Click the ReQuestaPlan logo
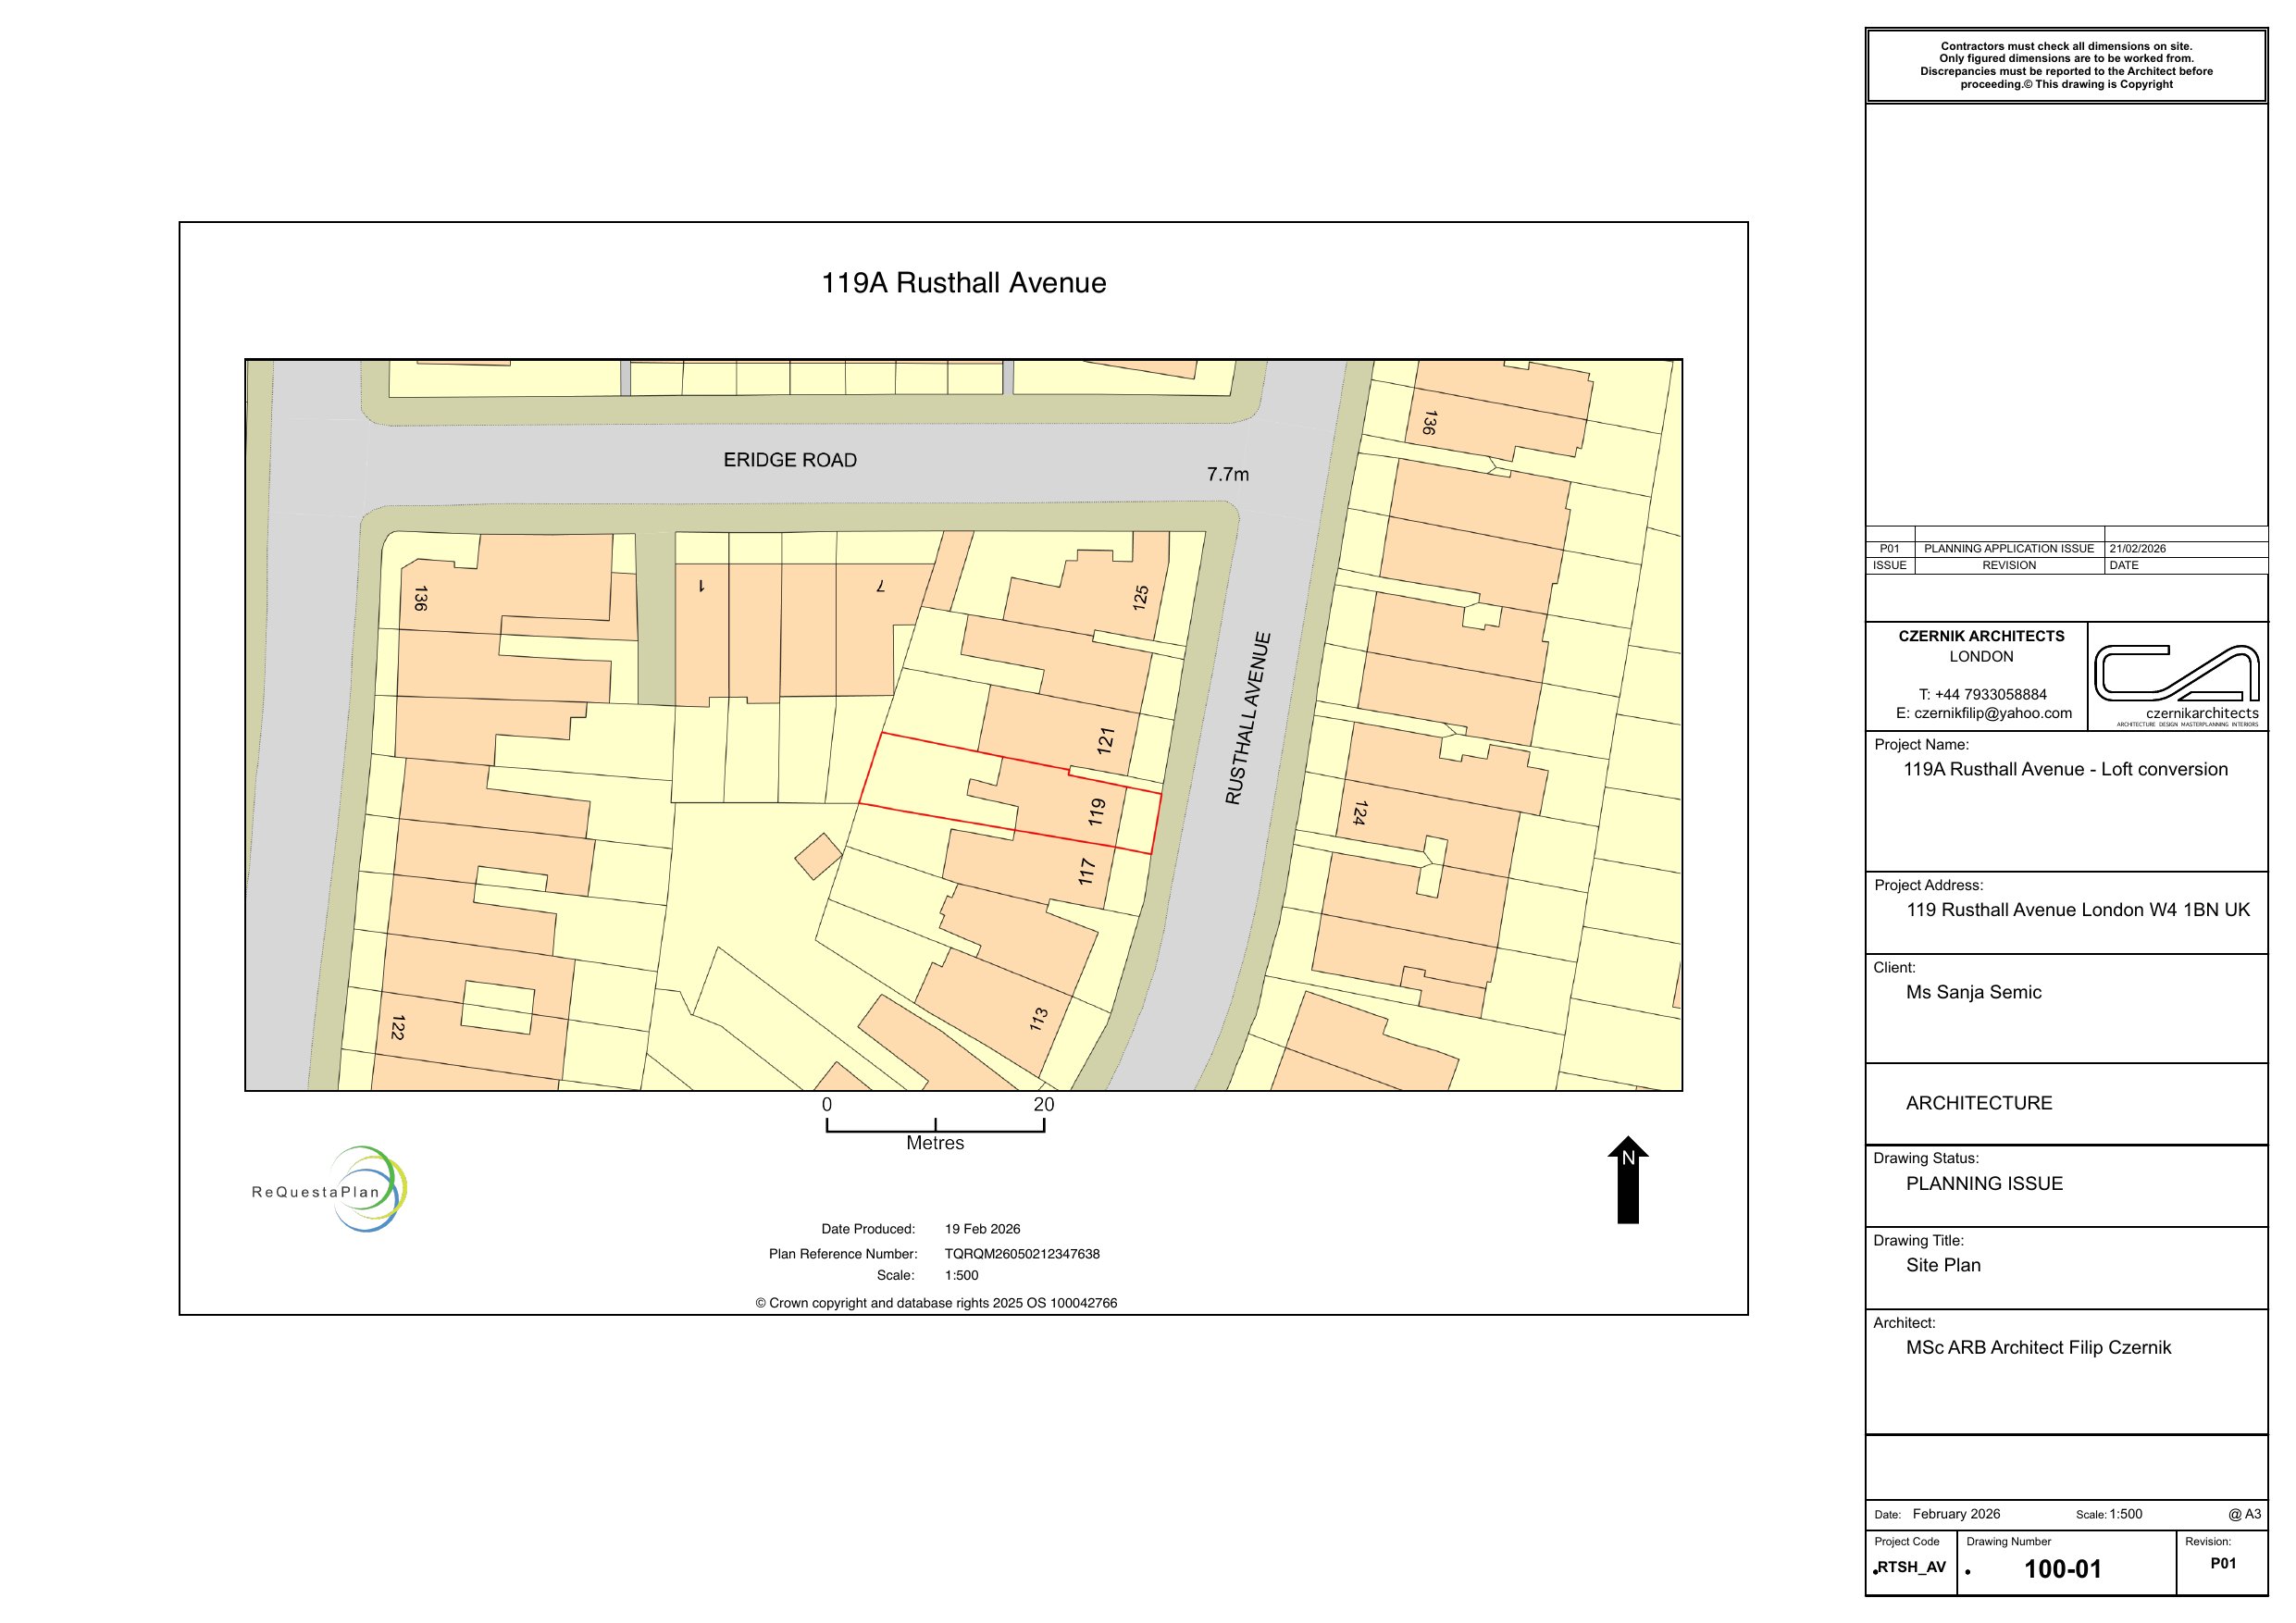This screenshot has width=2296, height=1623. 330,1190
